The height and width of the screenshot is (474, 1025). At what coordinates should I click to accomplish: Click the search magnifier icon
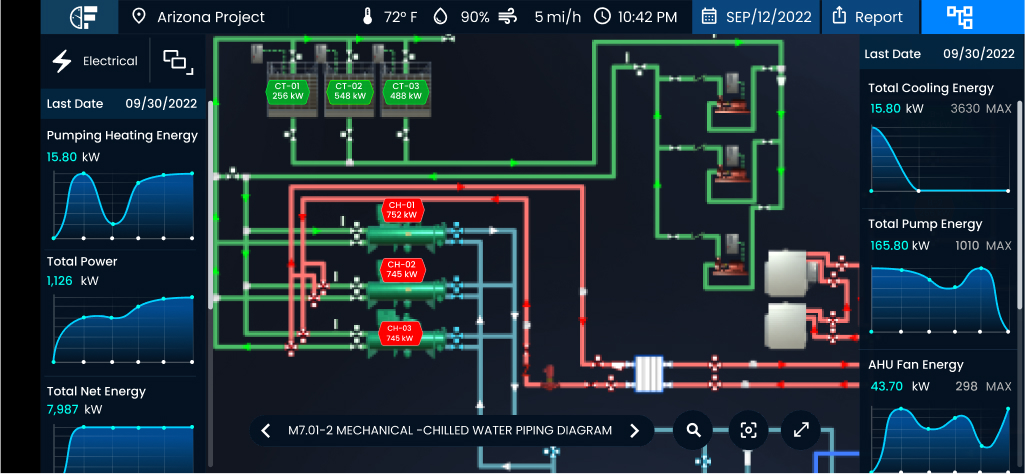(692, 430)
